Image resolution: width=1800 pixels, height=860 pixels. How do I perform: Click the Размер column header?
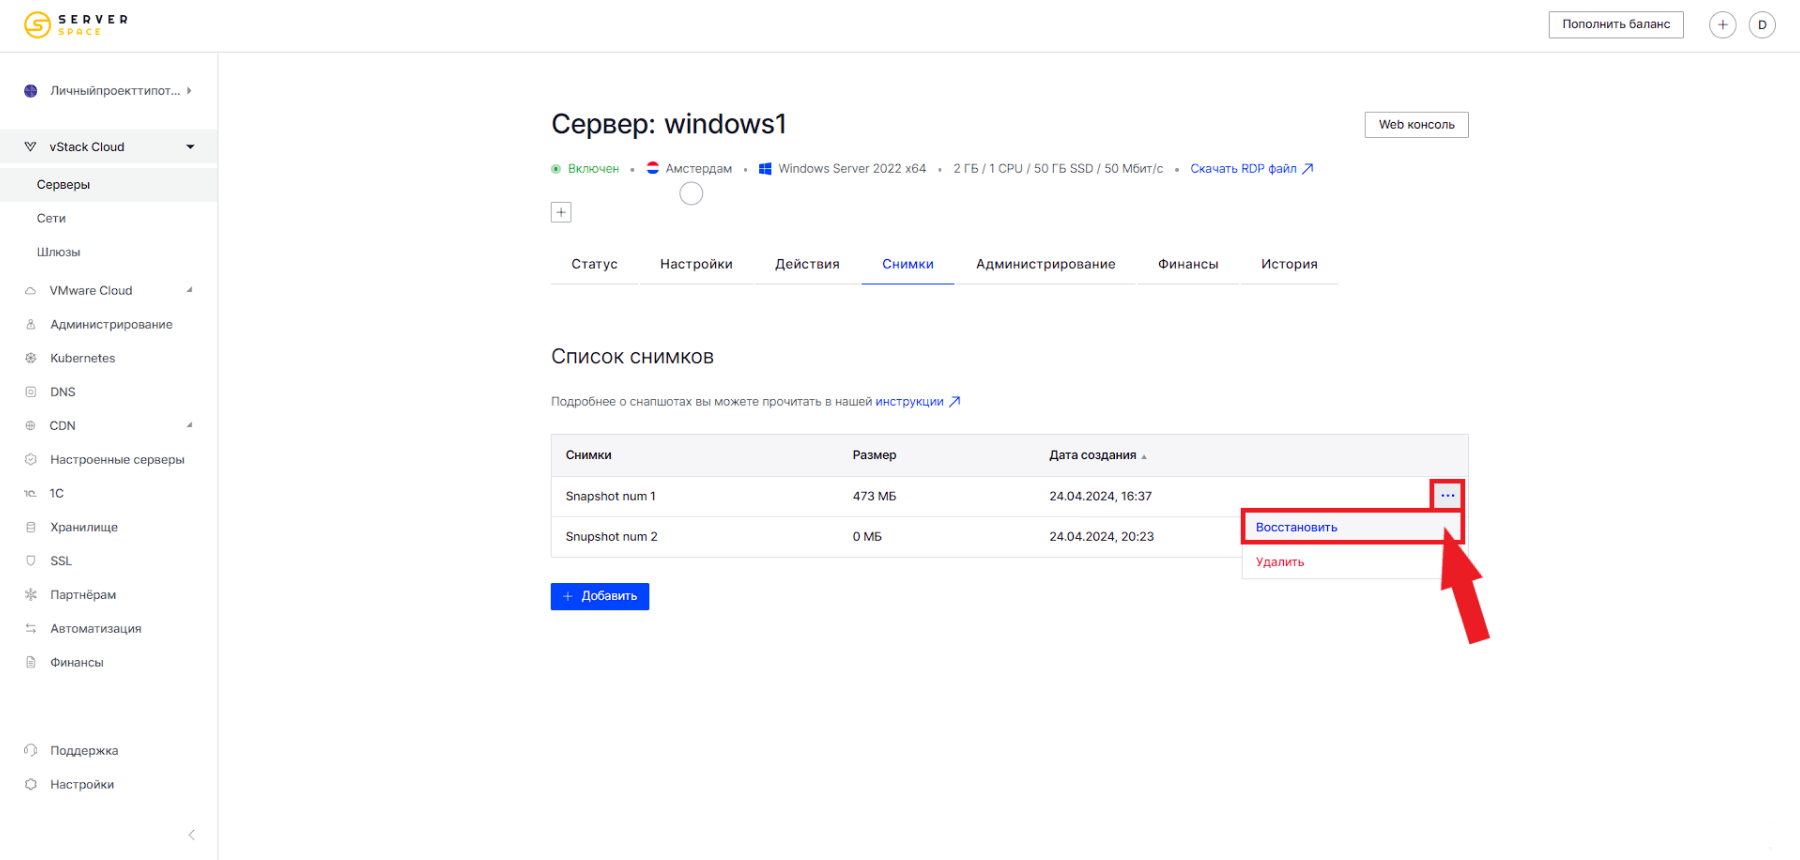tap(874, 455)
